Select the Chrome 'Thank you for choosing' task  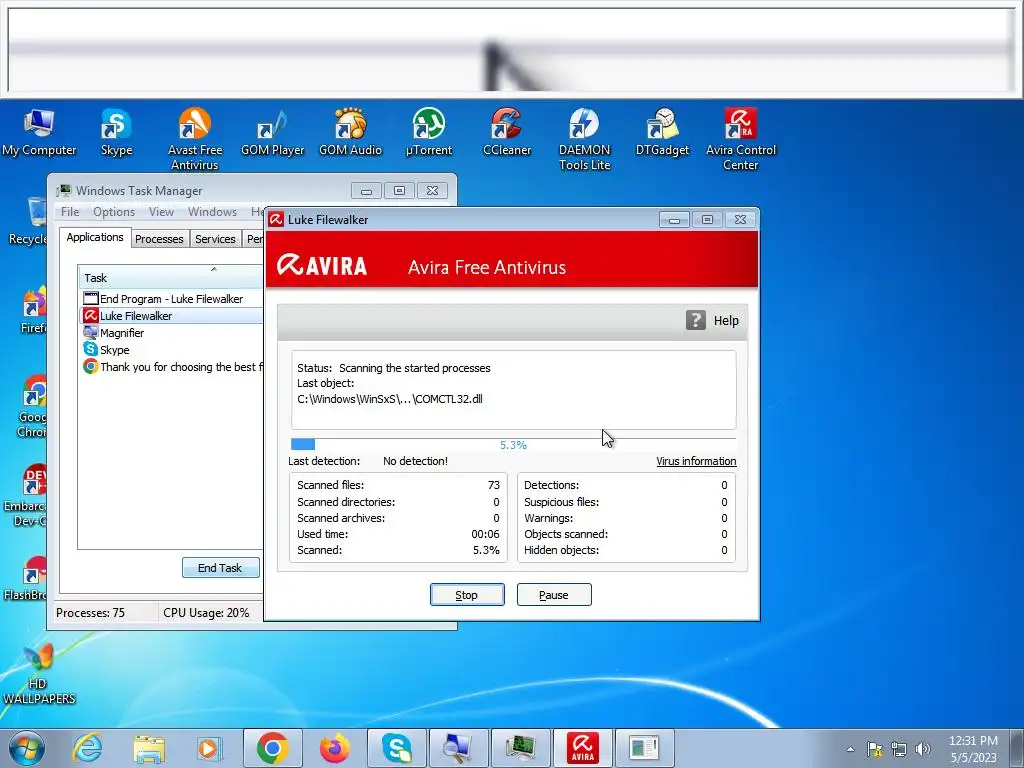(171, 366)
